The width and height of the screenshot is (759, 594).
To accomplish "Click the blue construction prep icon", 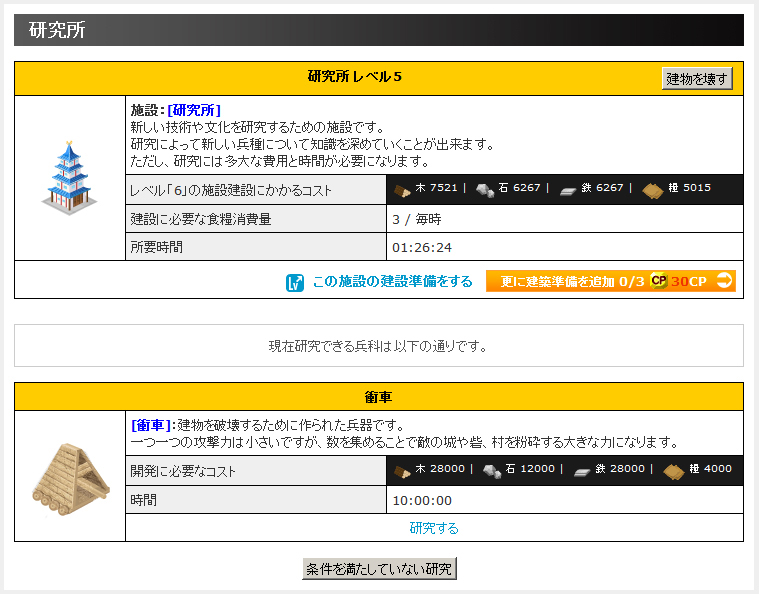I will 294,282.
